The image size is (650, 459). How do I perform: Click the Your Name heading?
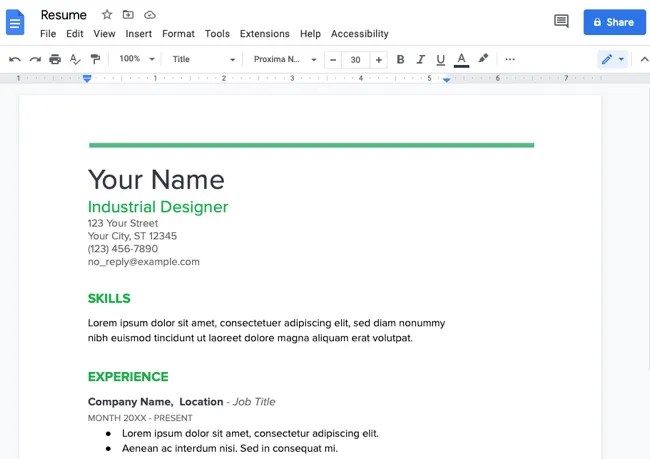[x=156, y=180]
